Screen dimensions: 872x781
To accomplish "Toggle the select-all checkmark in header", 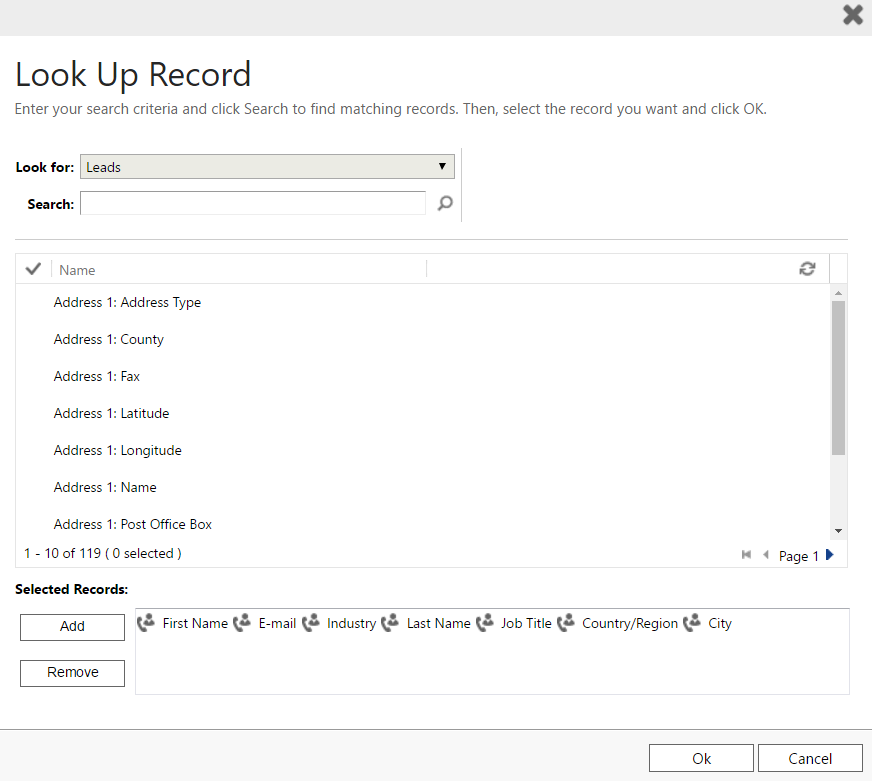I will [x=33, y=269].
